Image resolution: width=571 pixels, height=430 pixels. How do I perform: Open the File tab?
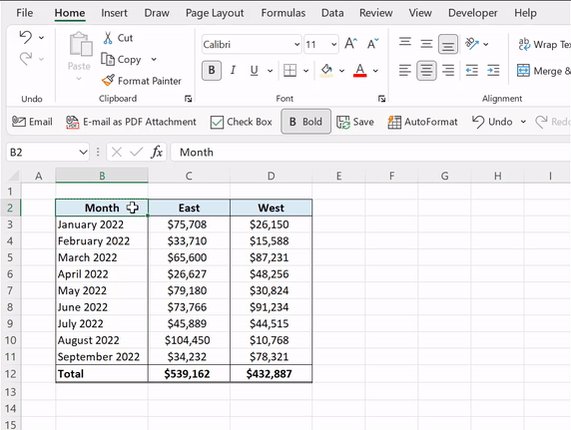[x=24, y=13]
